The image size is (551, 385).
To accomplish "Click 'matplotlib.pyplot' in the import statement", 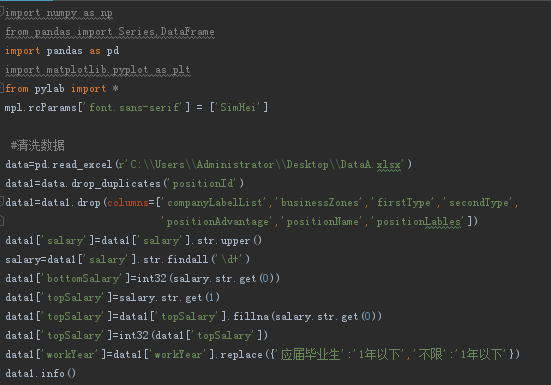I will pos(97,70).
